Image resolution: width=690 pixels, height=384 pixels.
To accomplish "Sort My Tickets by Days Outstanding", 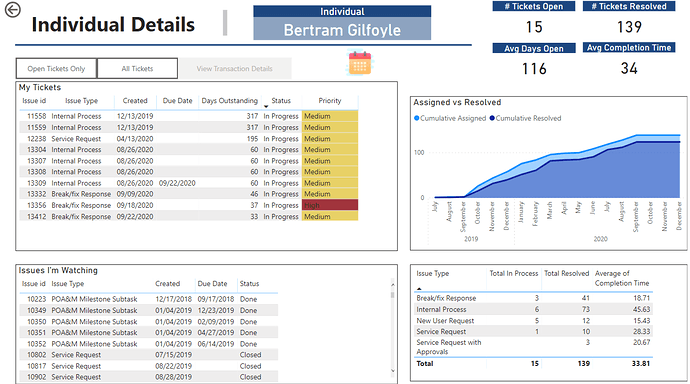I will [229, 101].
